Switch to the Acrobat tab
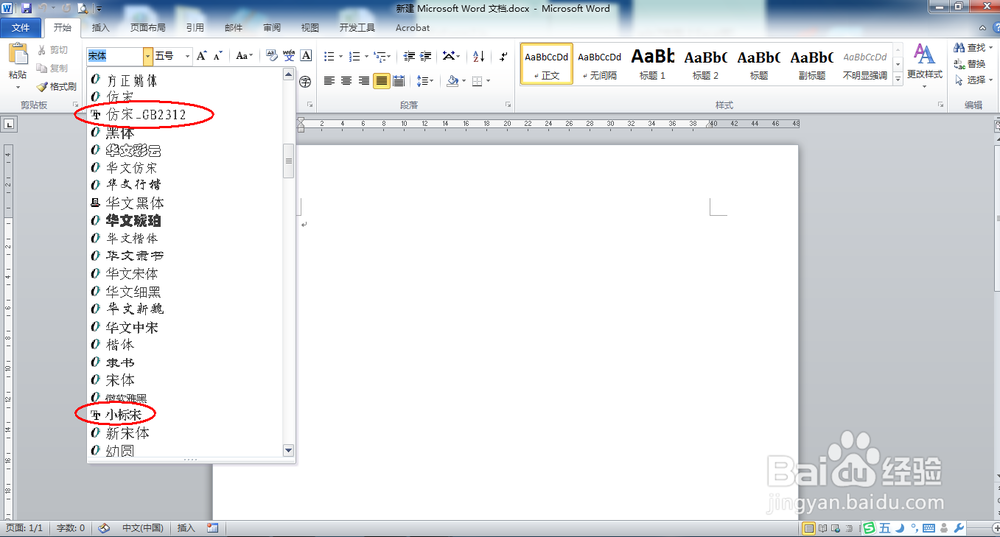This screenshot has width=1000, height=537. [x=412, y=27]
